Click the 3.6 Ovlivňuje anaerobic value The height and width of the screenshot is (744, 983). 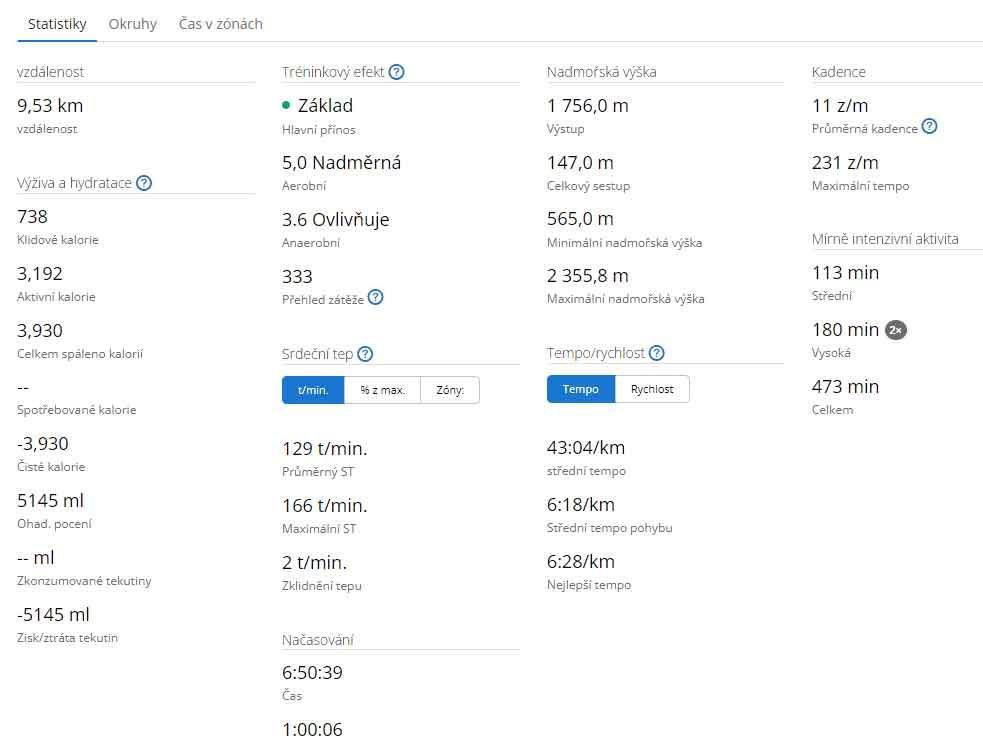point(335,220)
